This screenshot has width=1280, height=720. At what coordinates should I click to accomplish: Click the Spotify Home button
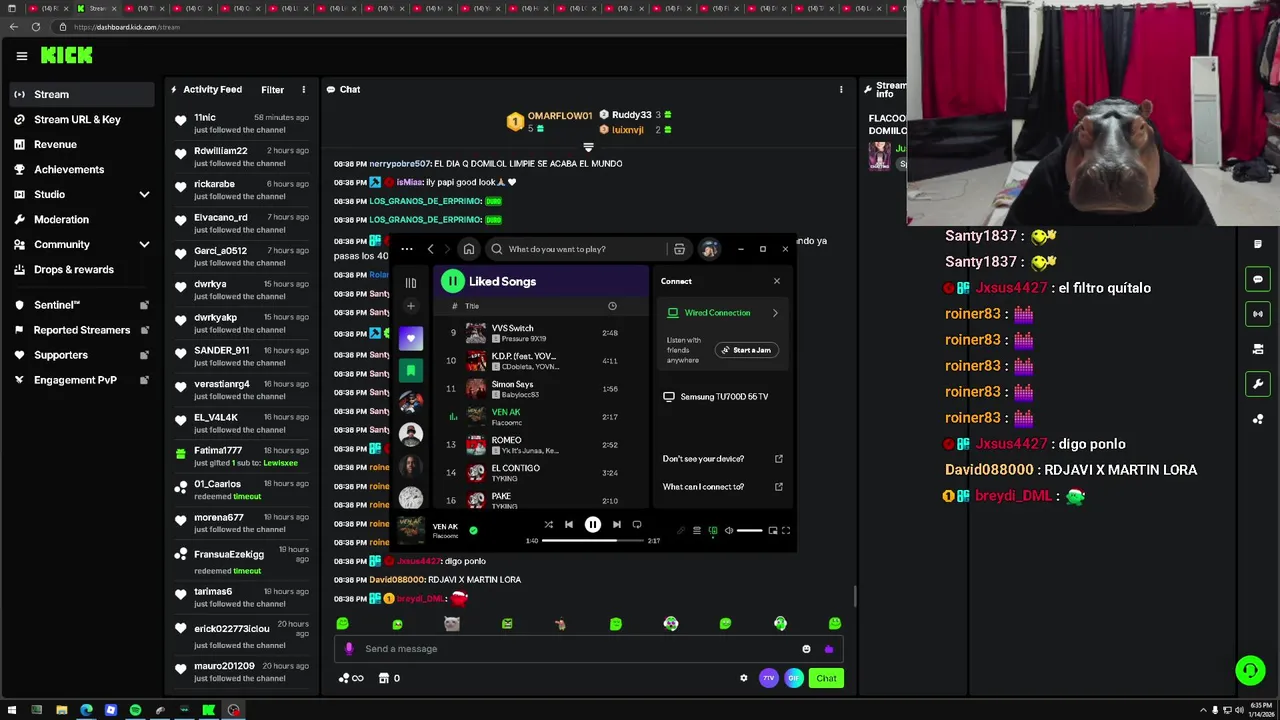[468, 249]
